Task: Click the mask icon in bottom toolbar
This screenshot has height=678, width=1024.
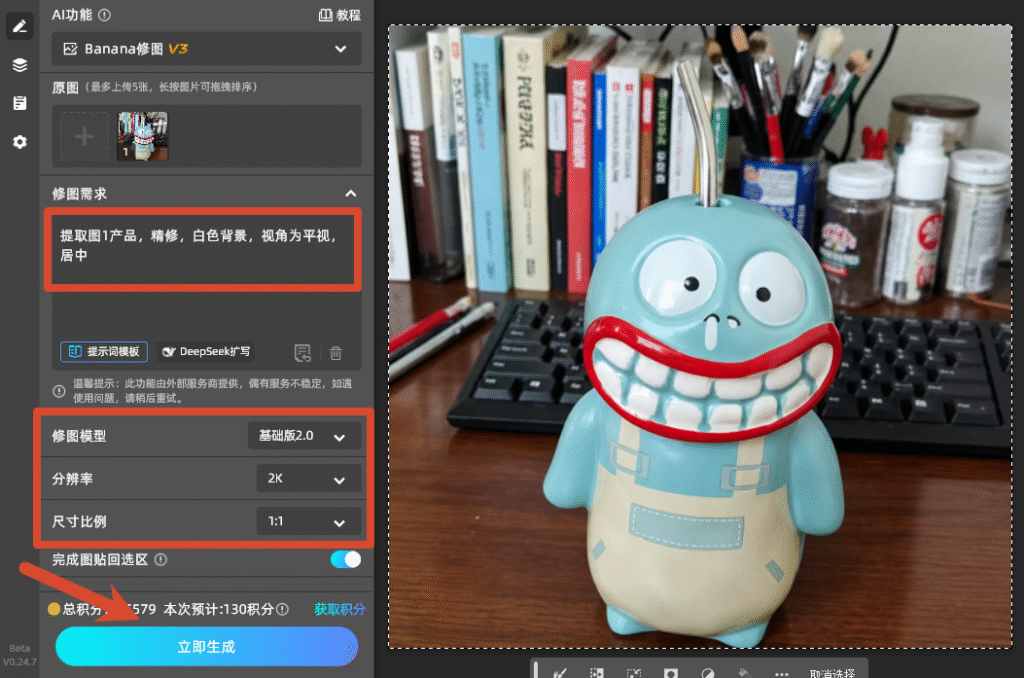Action: 671,673
